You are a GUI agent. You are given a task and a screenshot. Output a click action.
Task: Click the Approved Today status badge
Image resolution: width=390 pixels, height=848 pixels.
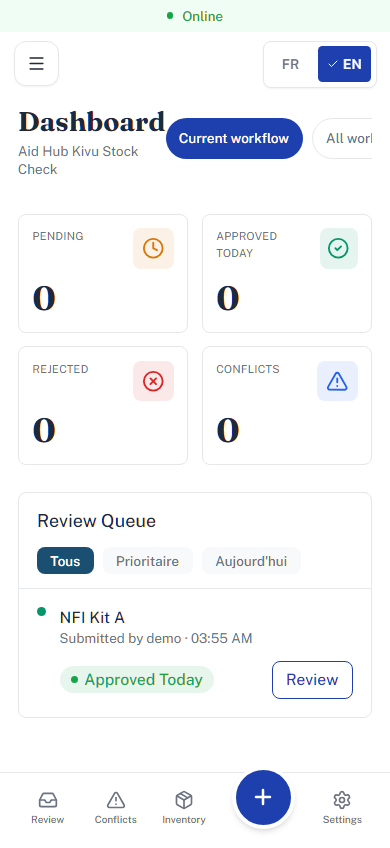[x=137, y=680]
